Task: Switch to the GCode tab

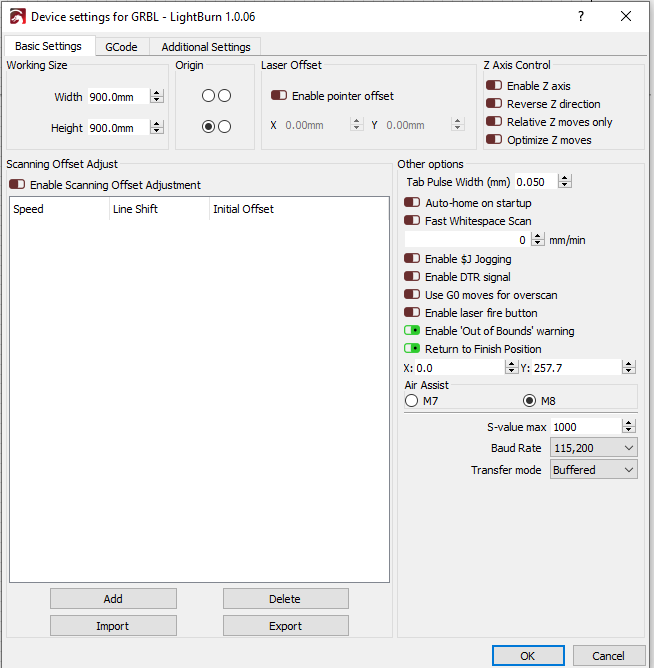Action: (121, 47)
